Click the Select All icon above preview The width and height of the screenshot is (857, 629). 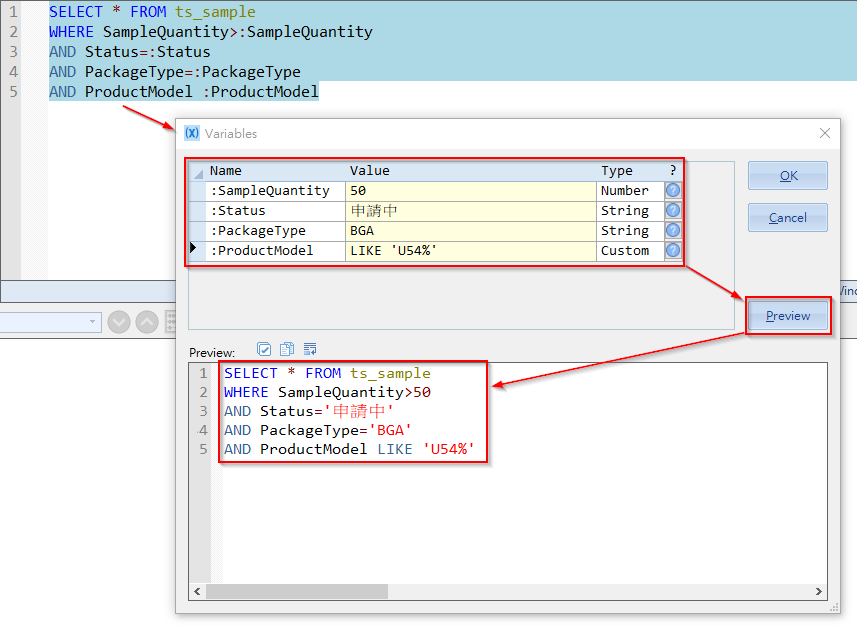click(x=263, y=349)
